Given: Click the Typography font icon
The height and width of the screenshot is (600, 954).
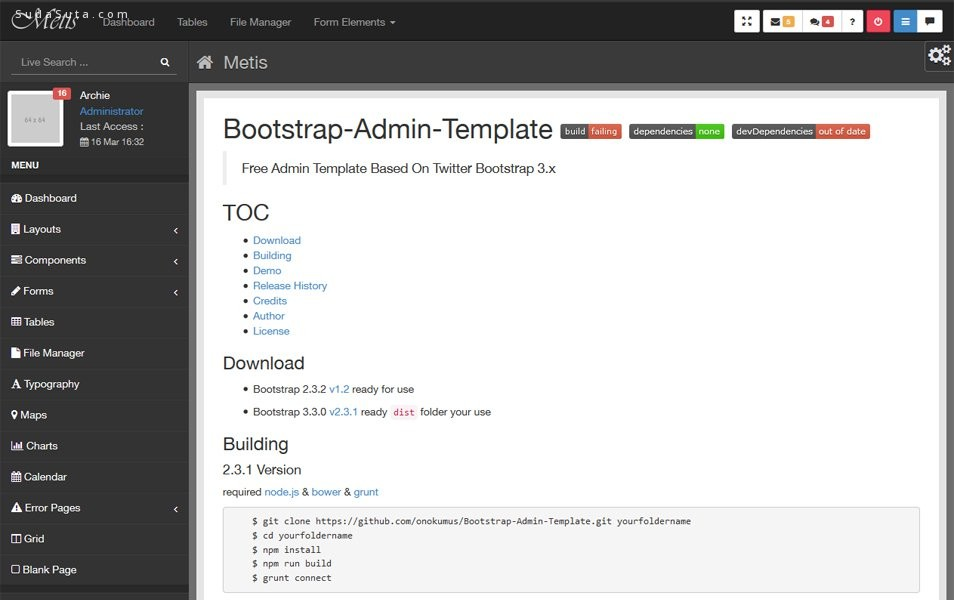Looking at the screenshot, I should point(16,384).
